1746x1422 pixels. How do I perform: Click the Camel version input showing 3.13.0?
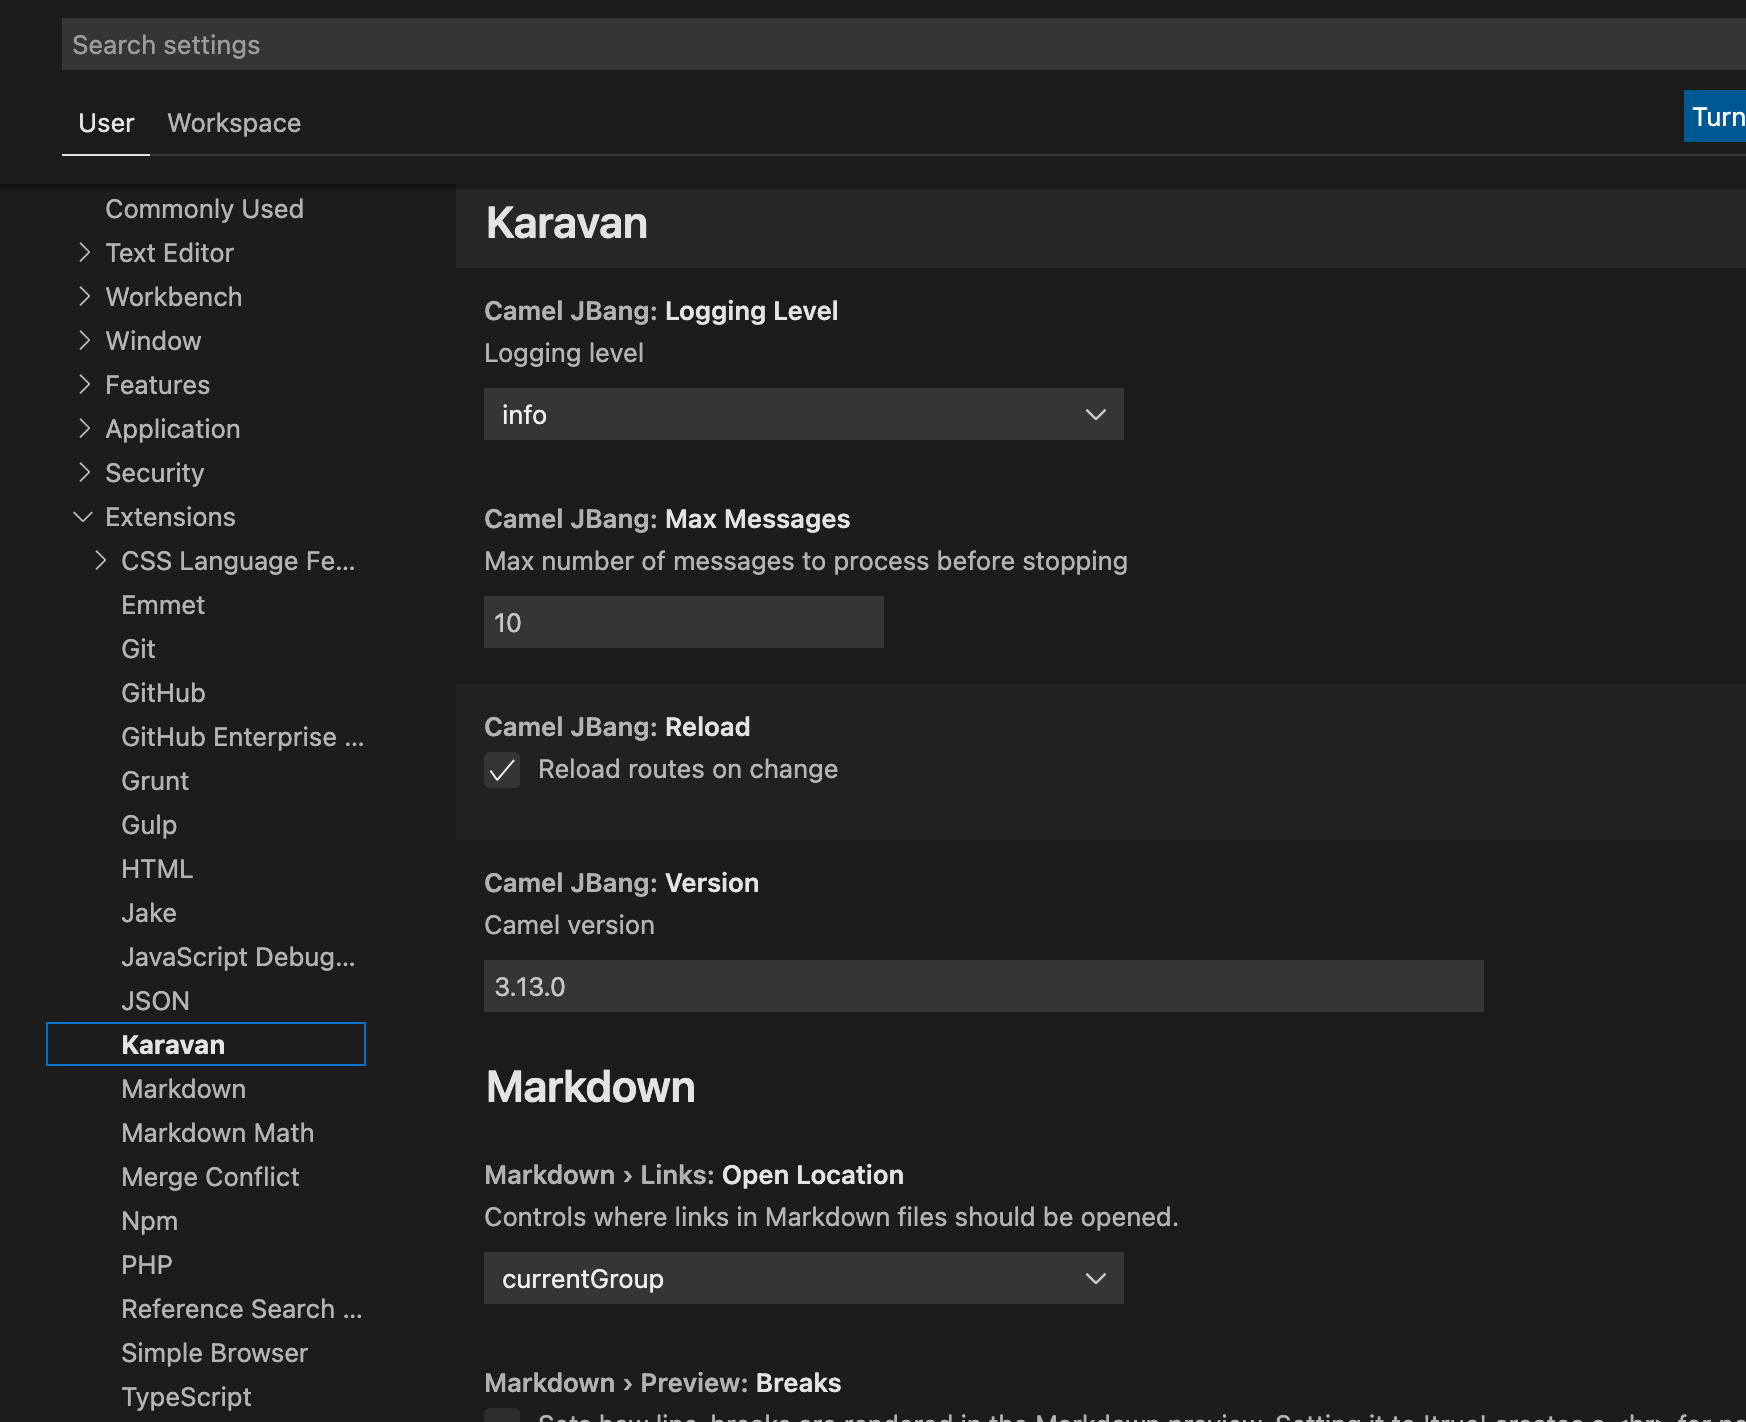983,986
